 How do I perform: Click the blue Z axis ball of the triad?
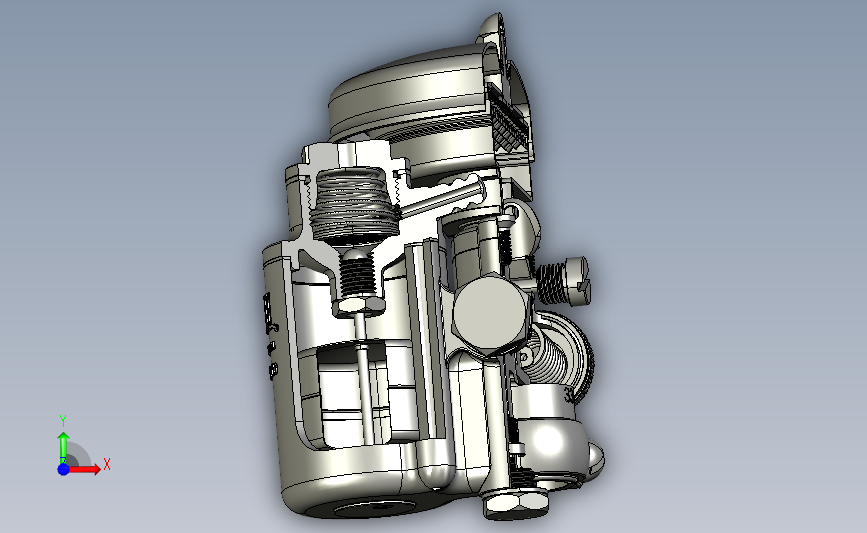64,469
